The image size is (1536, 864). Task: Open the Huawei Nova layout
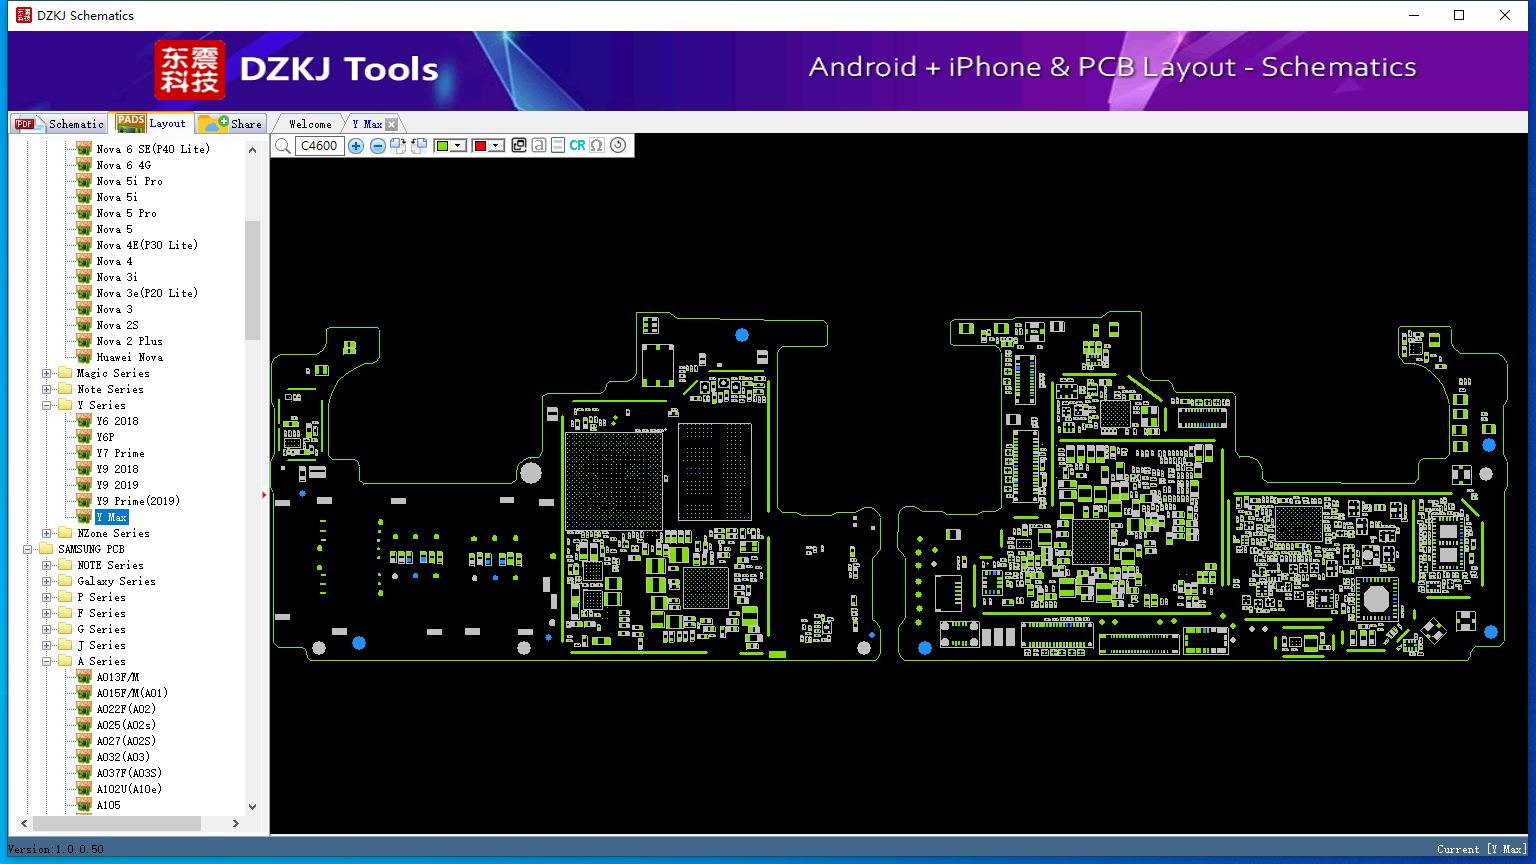pos(129,357)
